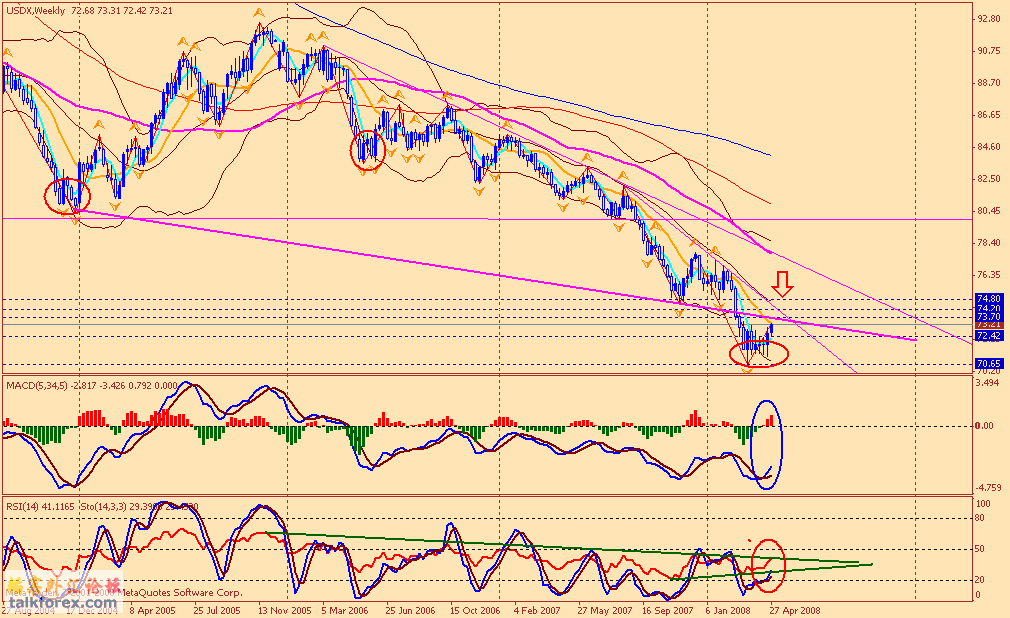This screenshot has height=618, width=1010.
Task: Select the 80.45 price axis label
Action: [x=989, y=211]
